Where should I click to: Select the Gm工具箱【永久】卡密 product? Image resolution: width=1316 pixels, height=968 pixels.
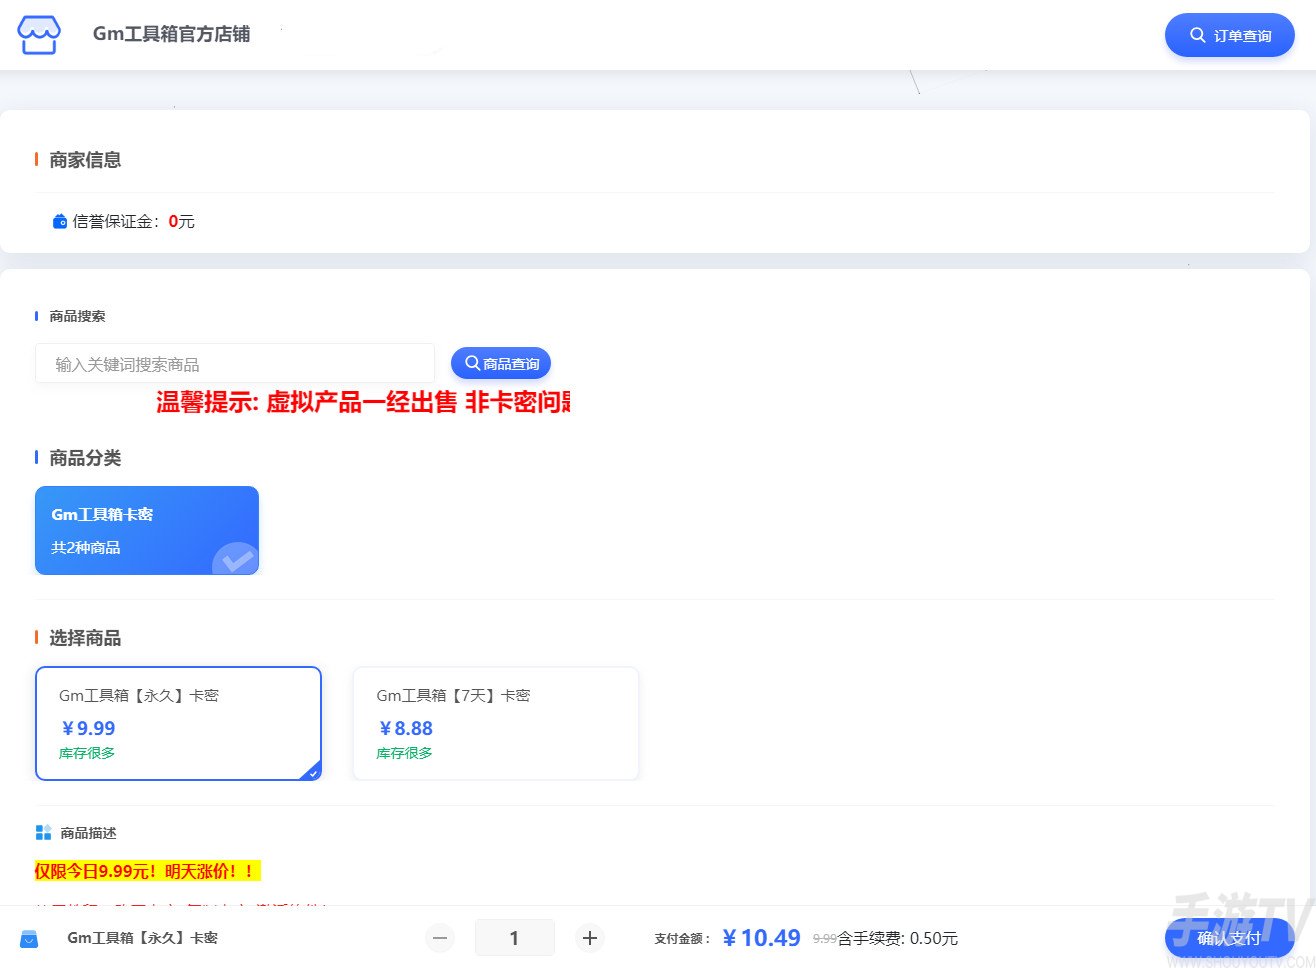178,722
